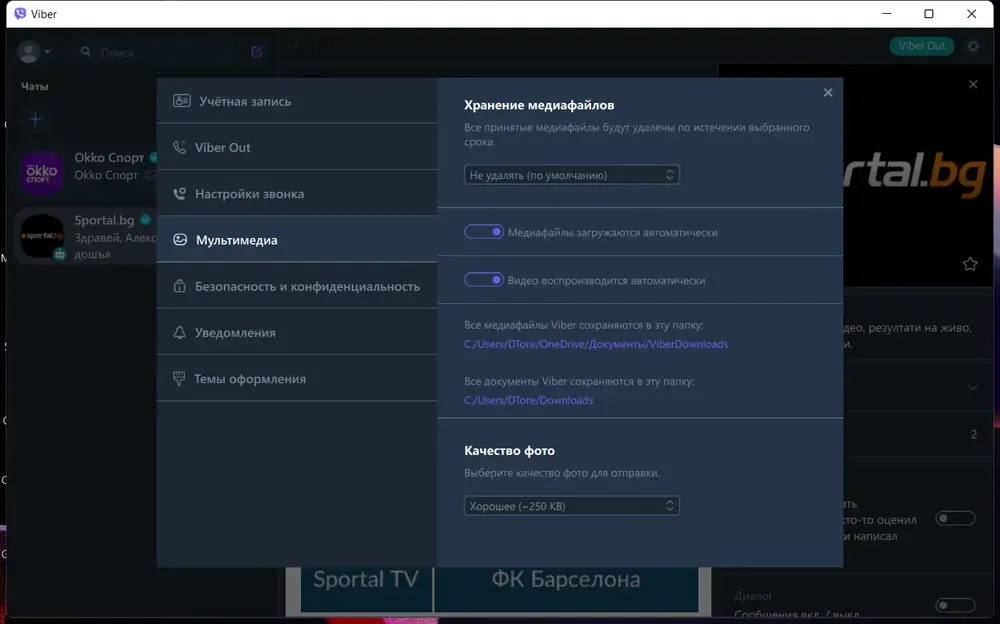Select Темы оформления settings section
1000x624 pixels.
pyautogui.click(x=297, y=378)
